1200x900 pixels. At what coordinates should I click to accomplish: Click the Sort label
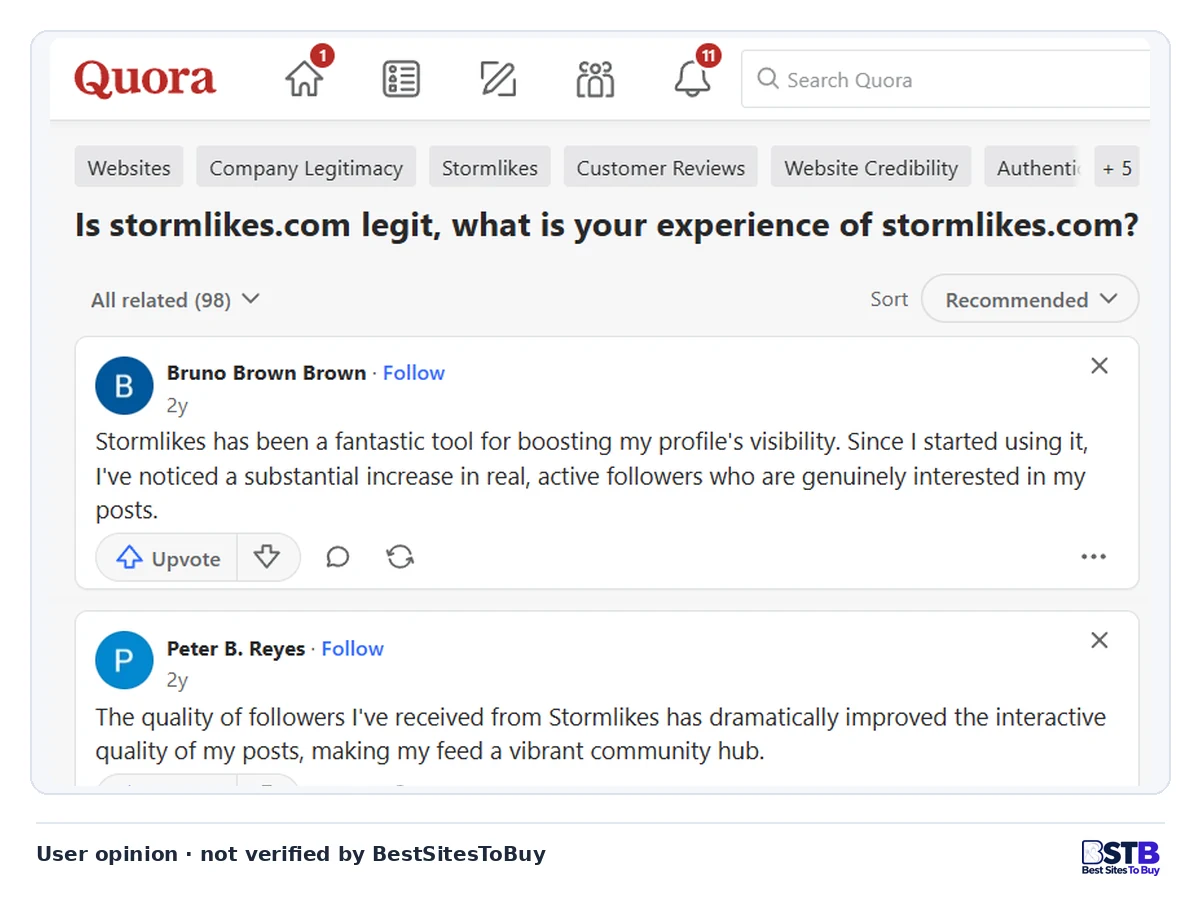[889, 299]
